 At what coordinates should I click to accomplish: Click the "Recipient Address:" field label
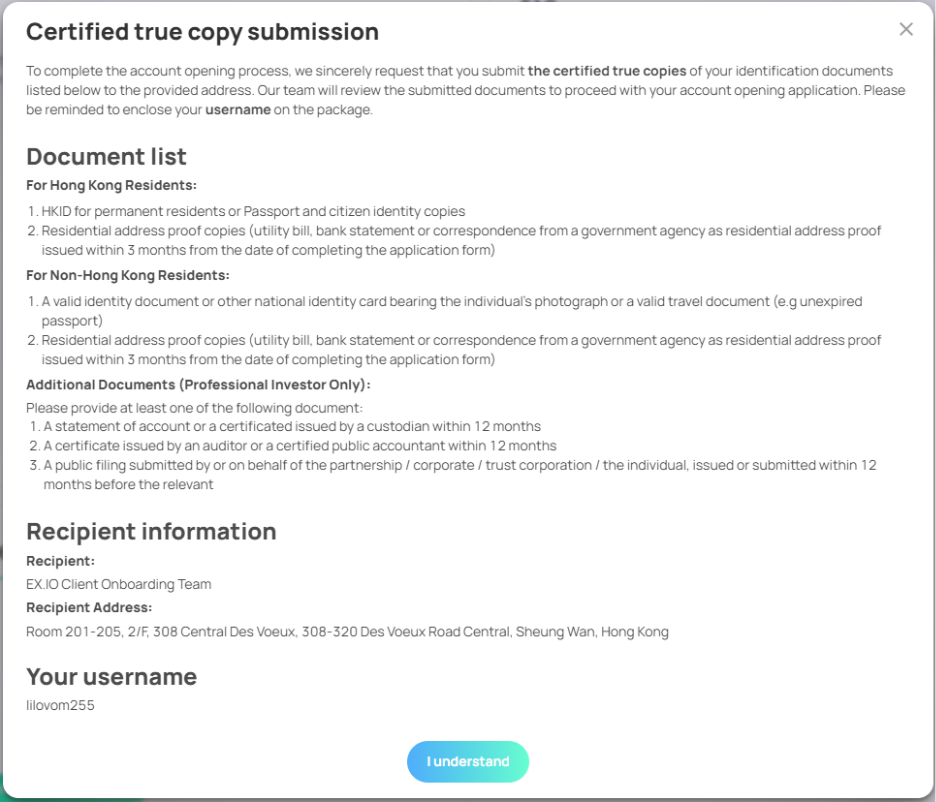[x=89, y=608]
